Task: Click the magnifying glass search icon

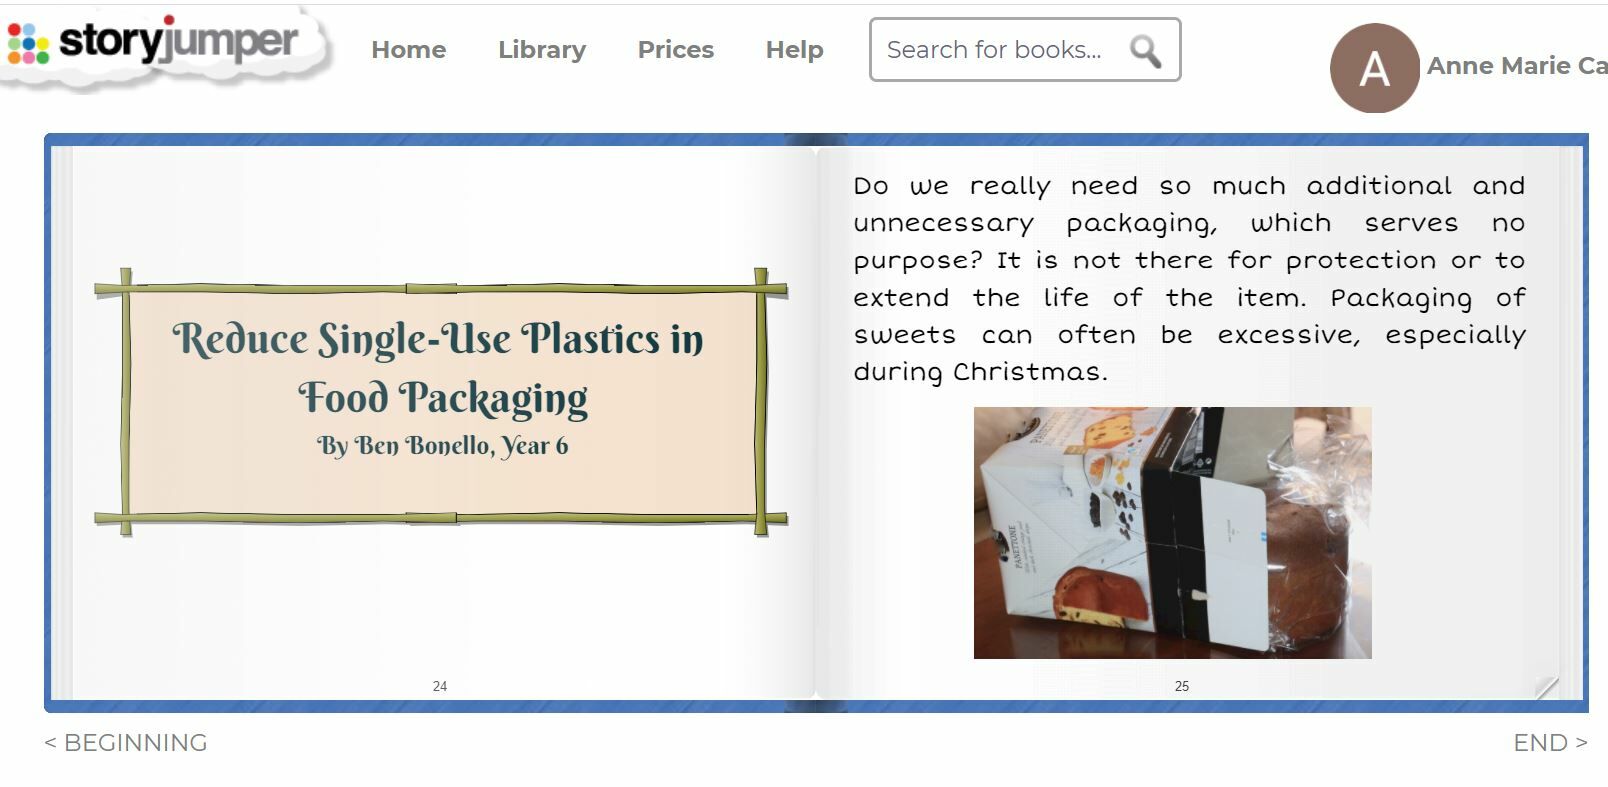Action: pyautogui.click(x=1146, y=50)
